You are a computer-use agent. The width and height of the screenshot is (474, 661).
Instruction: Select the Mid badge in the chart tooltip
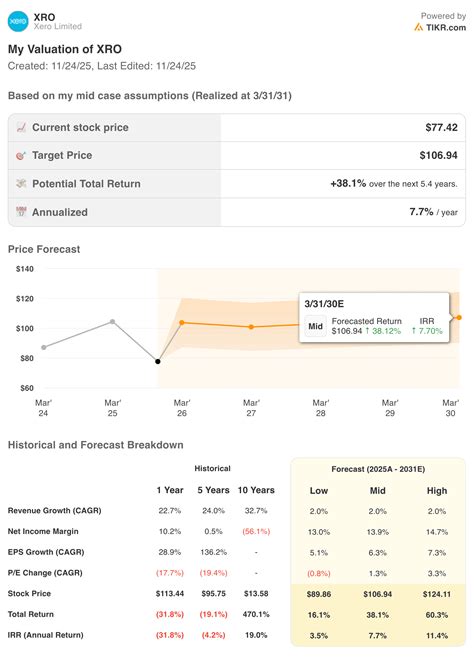coord(315,326)
